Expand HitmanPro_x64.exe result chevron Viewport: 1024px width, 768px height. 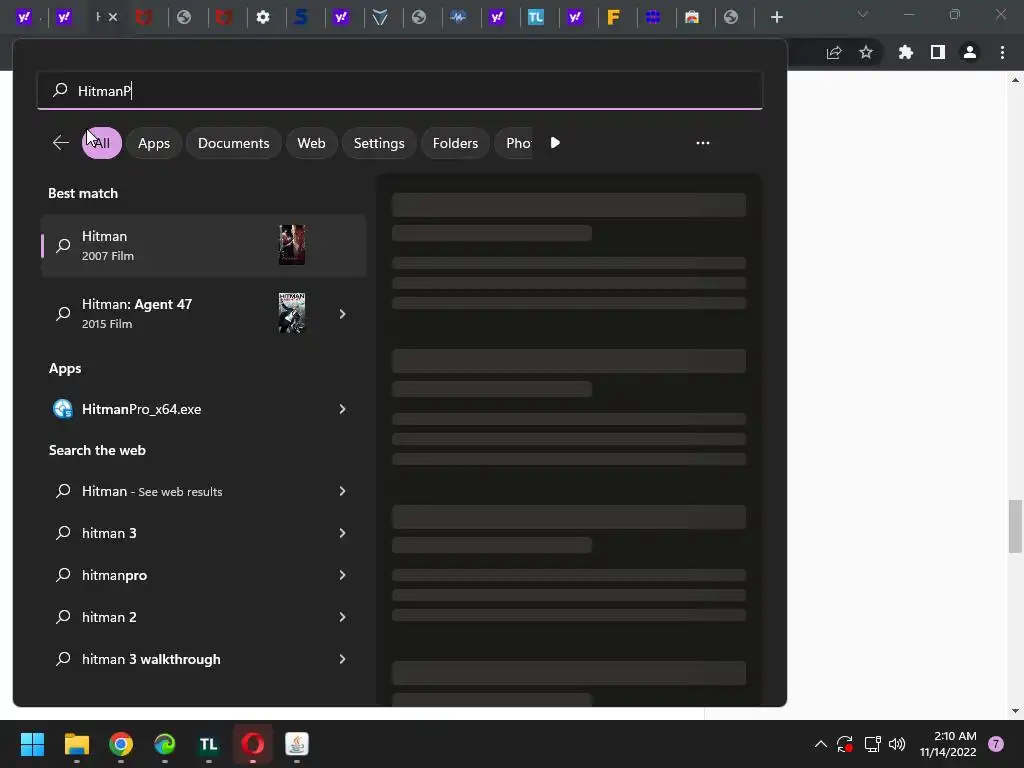click(342, 409)
